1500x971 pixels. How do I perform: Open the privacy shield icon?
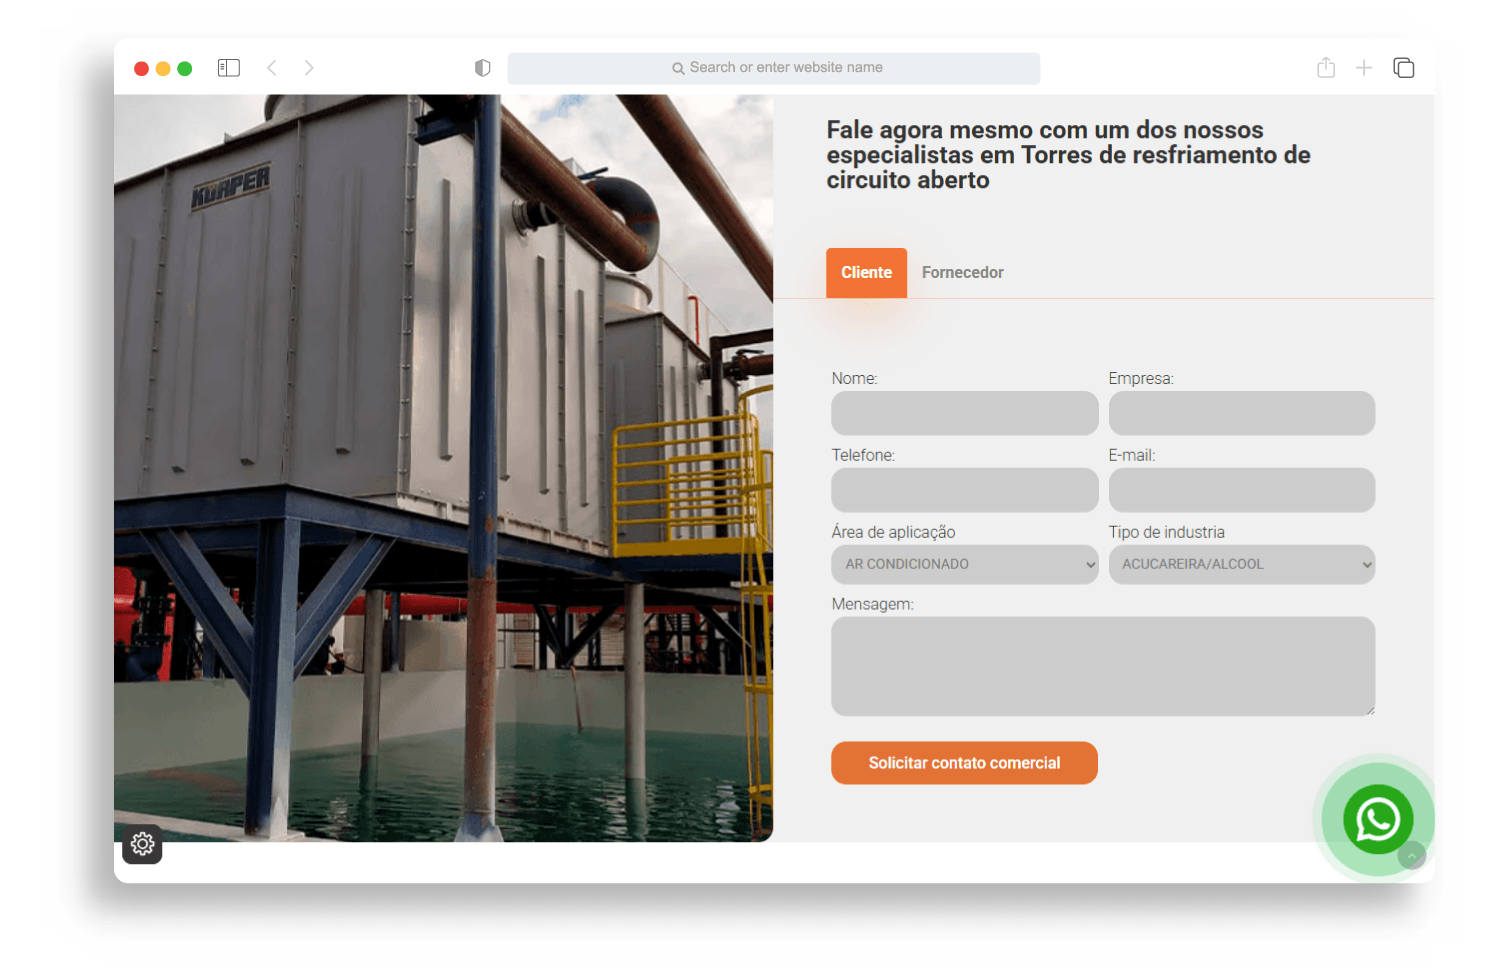[x=483, y=68]
